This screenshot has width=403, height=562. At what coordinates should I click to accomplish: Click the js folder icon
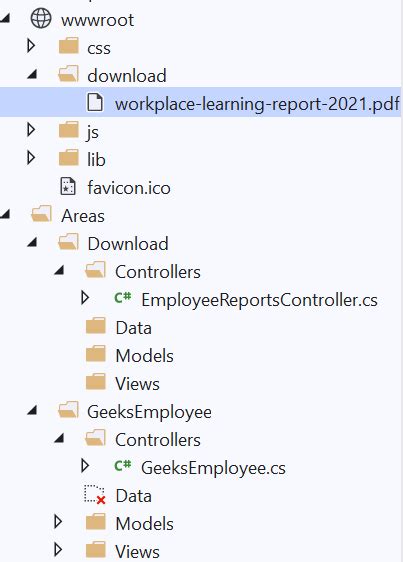point(68,130)
